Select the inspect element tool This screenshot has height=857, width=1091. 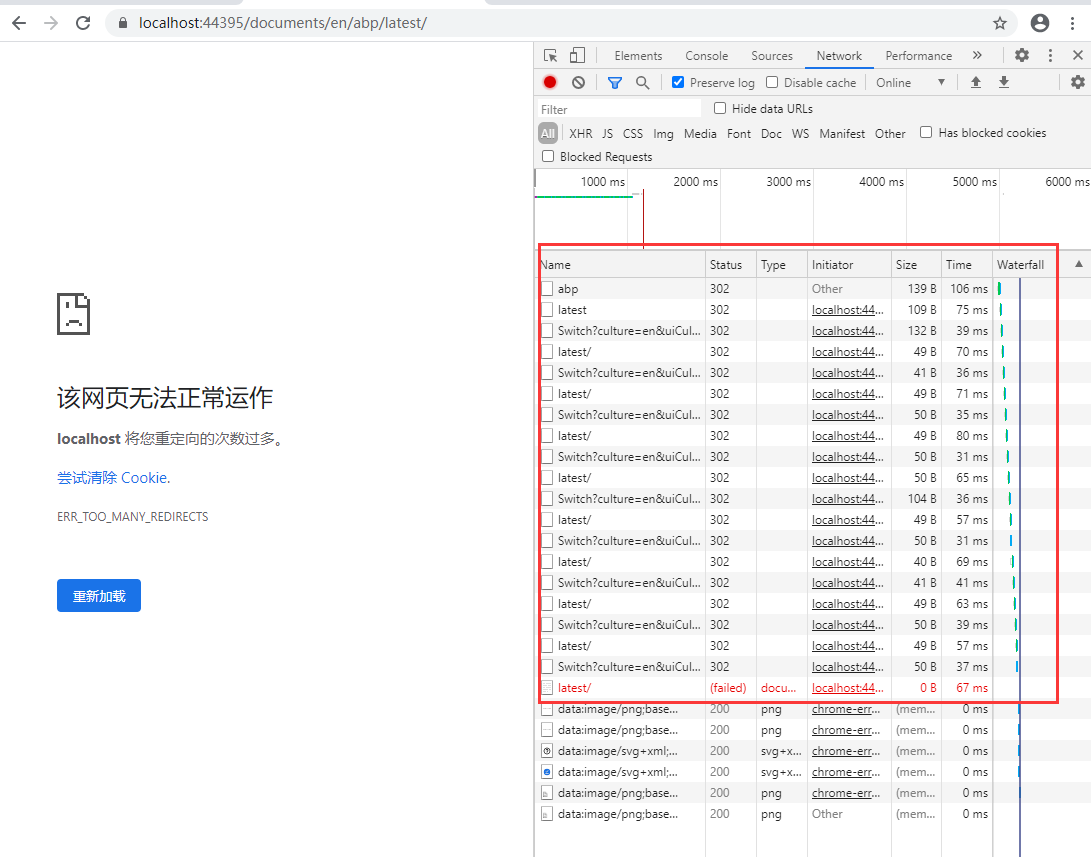(x=551, y=55)
